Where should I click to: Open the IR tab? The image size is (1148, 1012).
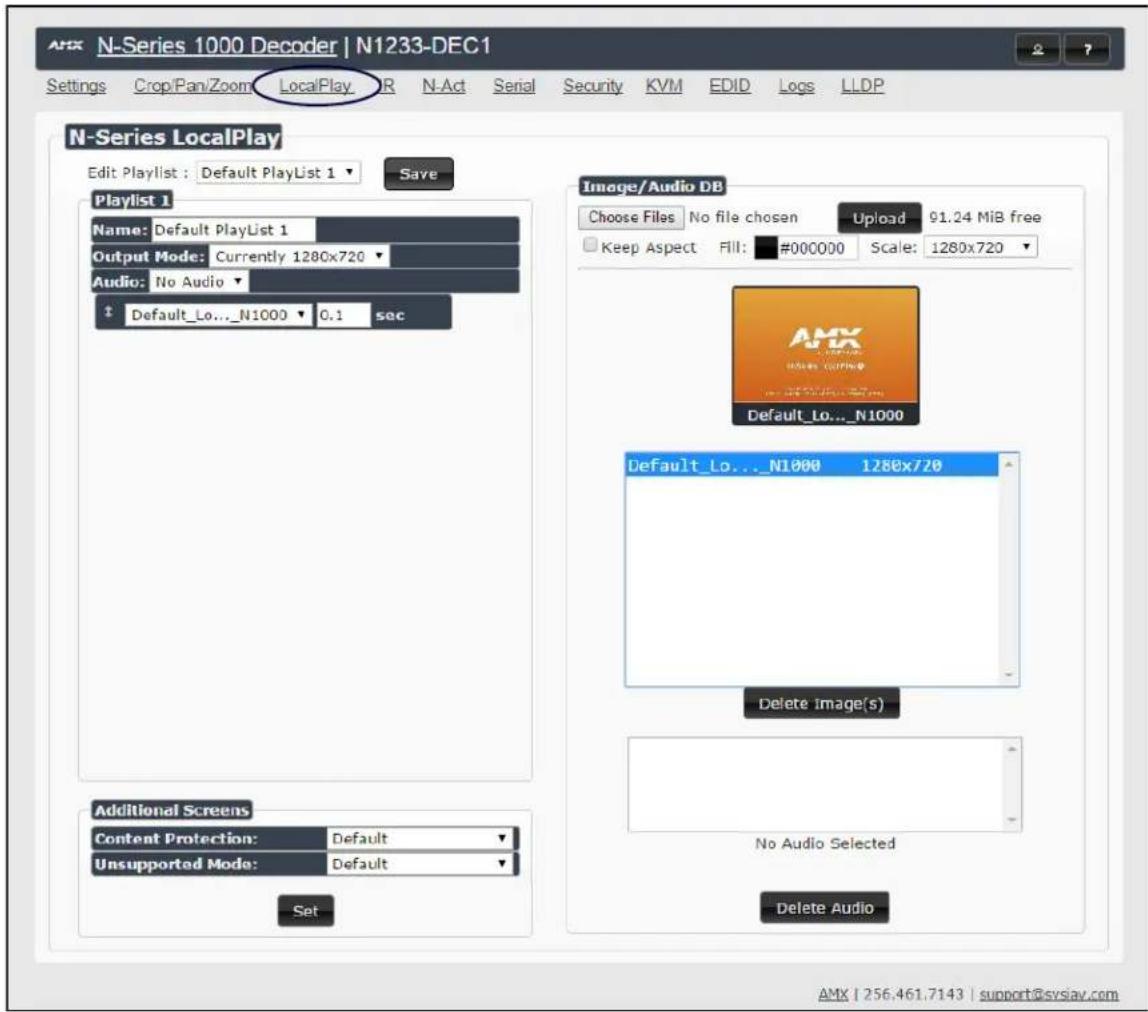pos(388,86)
